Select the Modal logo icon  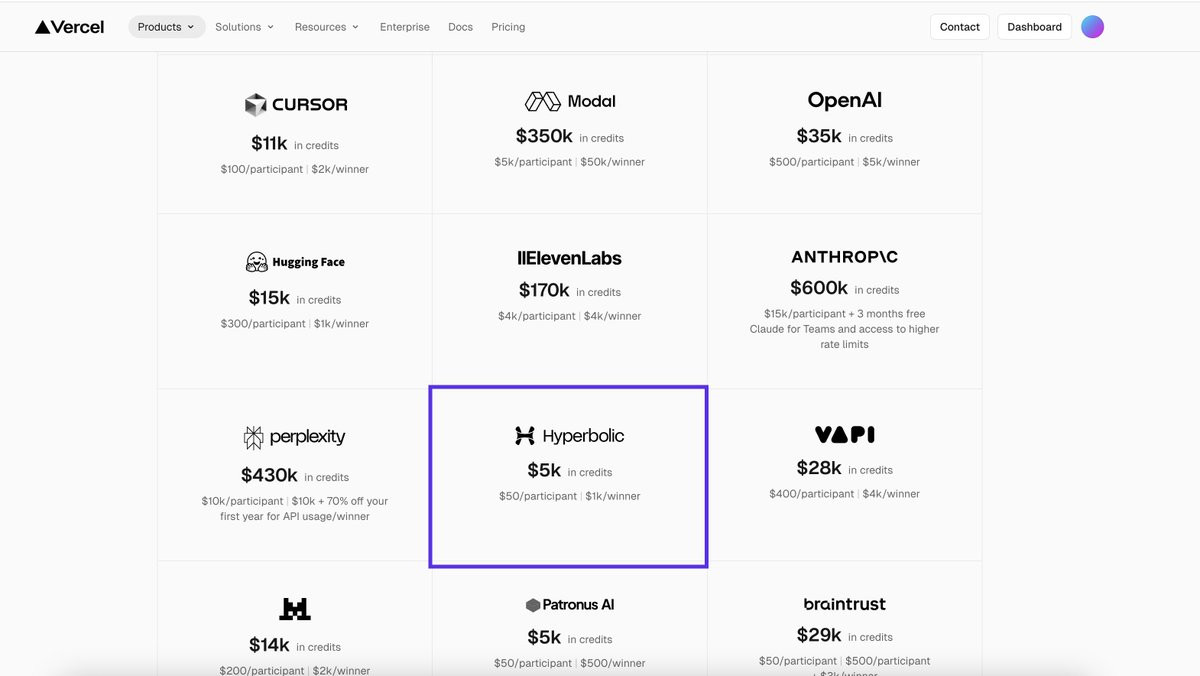tap(543, 101)
